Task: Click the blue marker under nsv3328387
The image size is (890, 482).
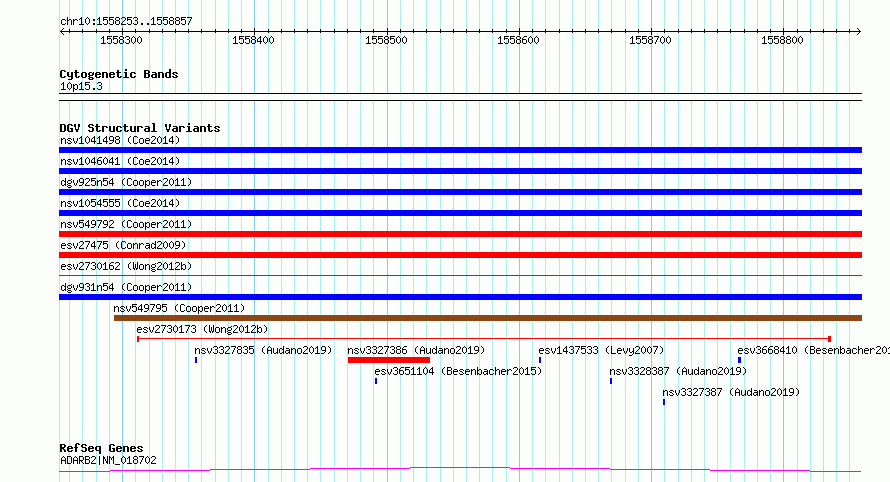Action: pyautogui.click(x=611, y=381)
